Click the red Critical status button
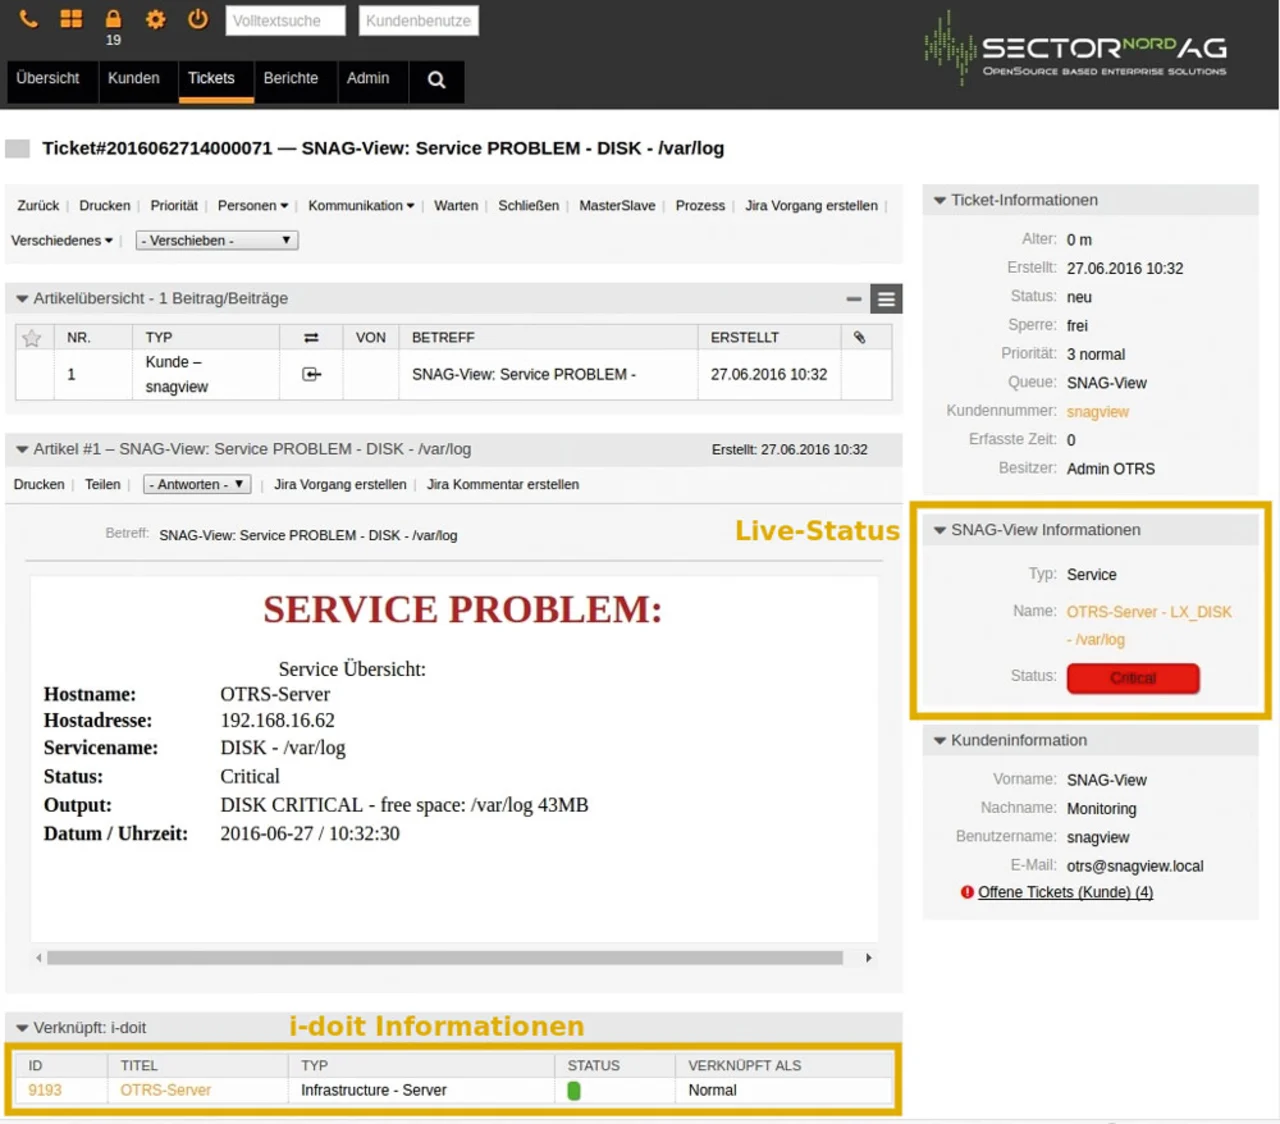The width and height of the screenshot is (1280, 1124). (1132, 678)
